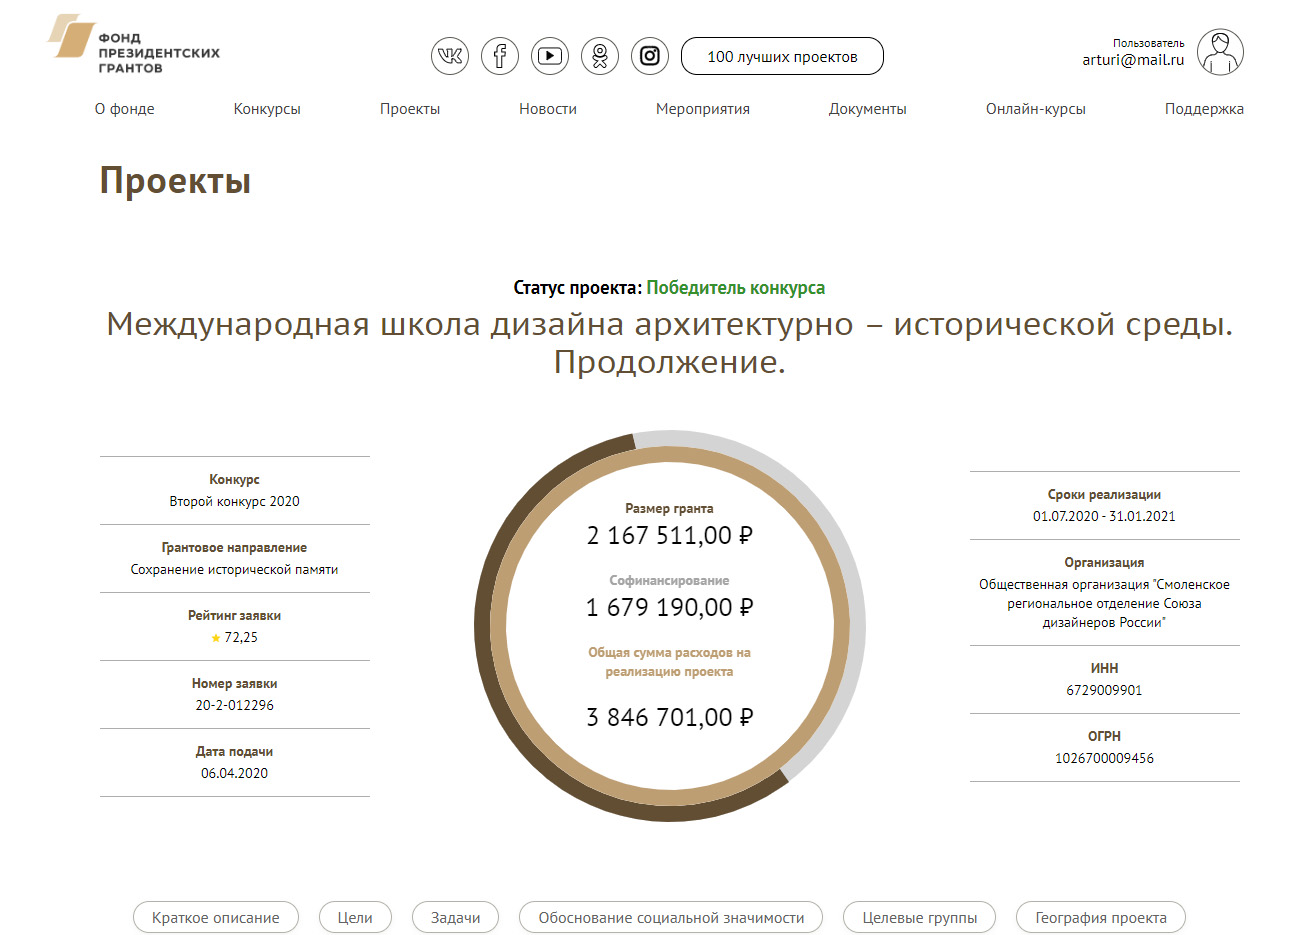The width and height of the screenshot is (1307, 935).
Task: Open the Документы menu item
Action: point(868,109)
